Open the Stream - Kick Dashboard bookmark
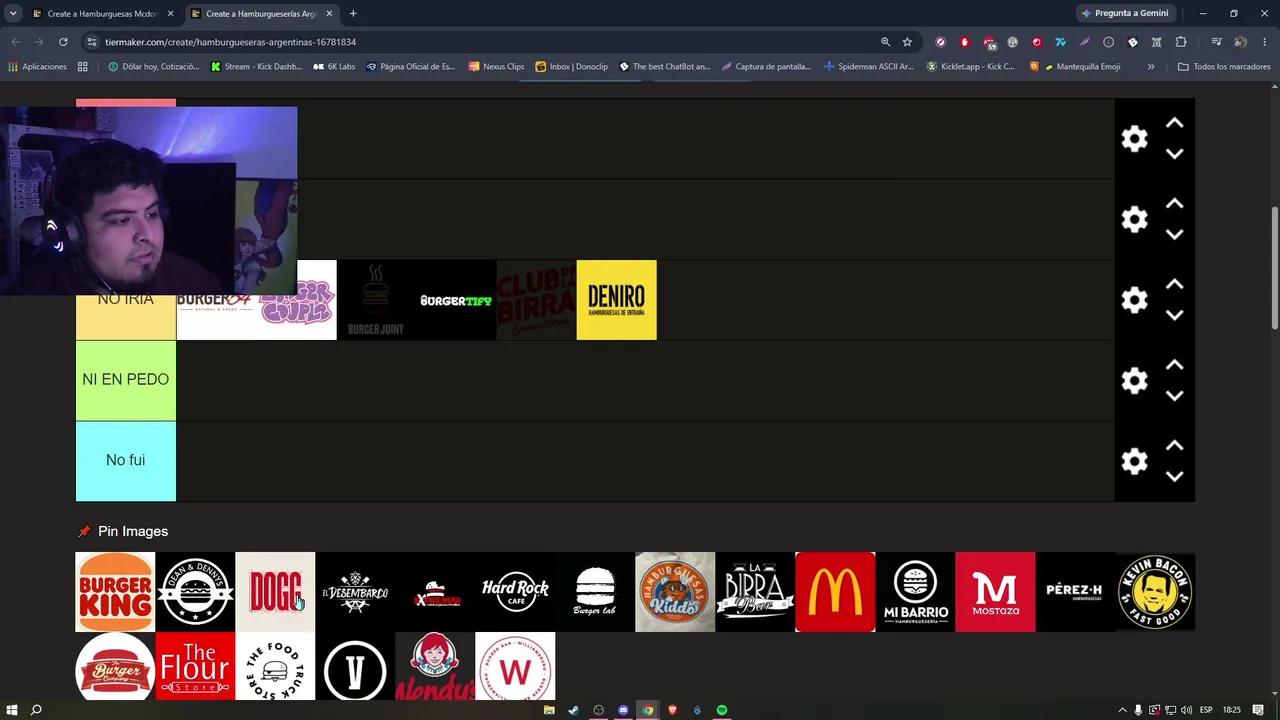 256,67
